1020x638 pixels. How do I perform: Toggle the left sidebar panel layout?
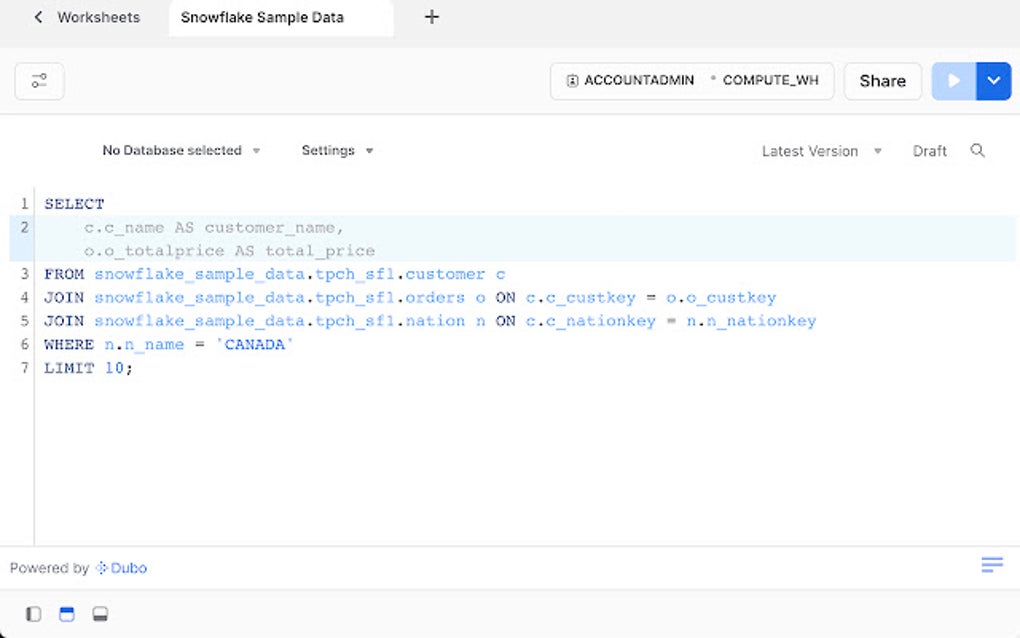pos(34,614)
